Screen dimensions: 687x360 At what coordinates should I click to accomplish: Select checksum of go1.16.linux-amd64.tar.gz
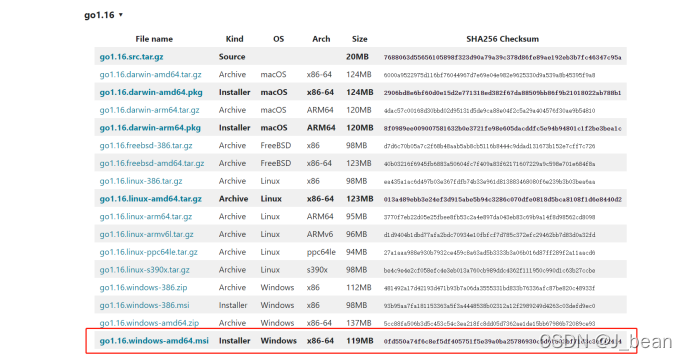(x=503, y=199)
